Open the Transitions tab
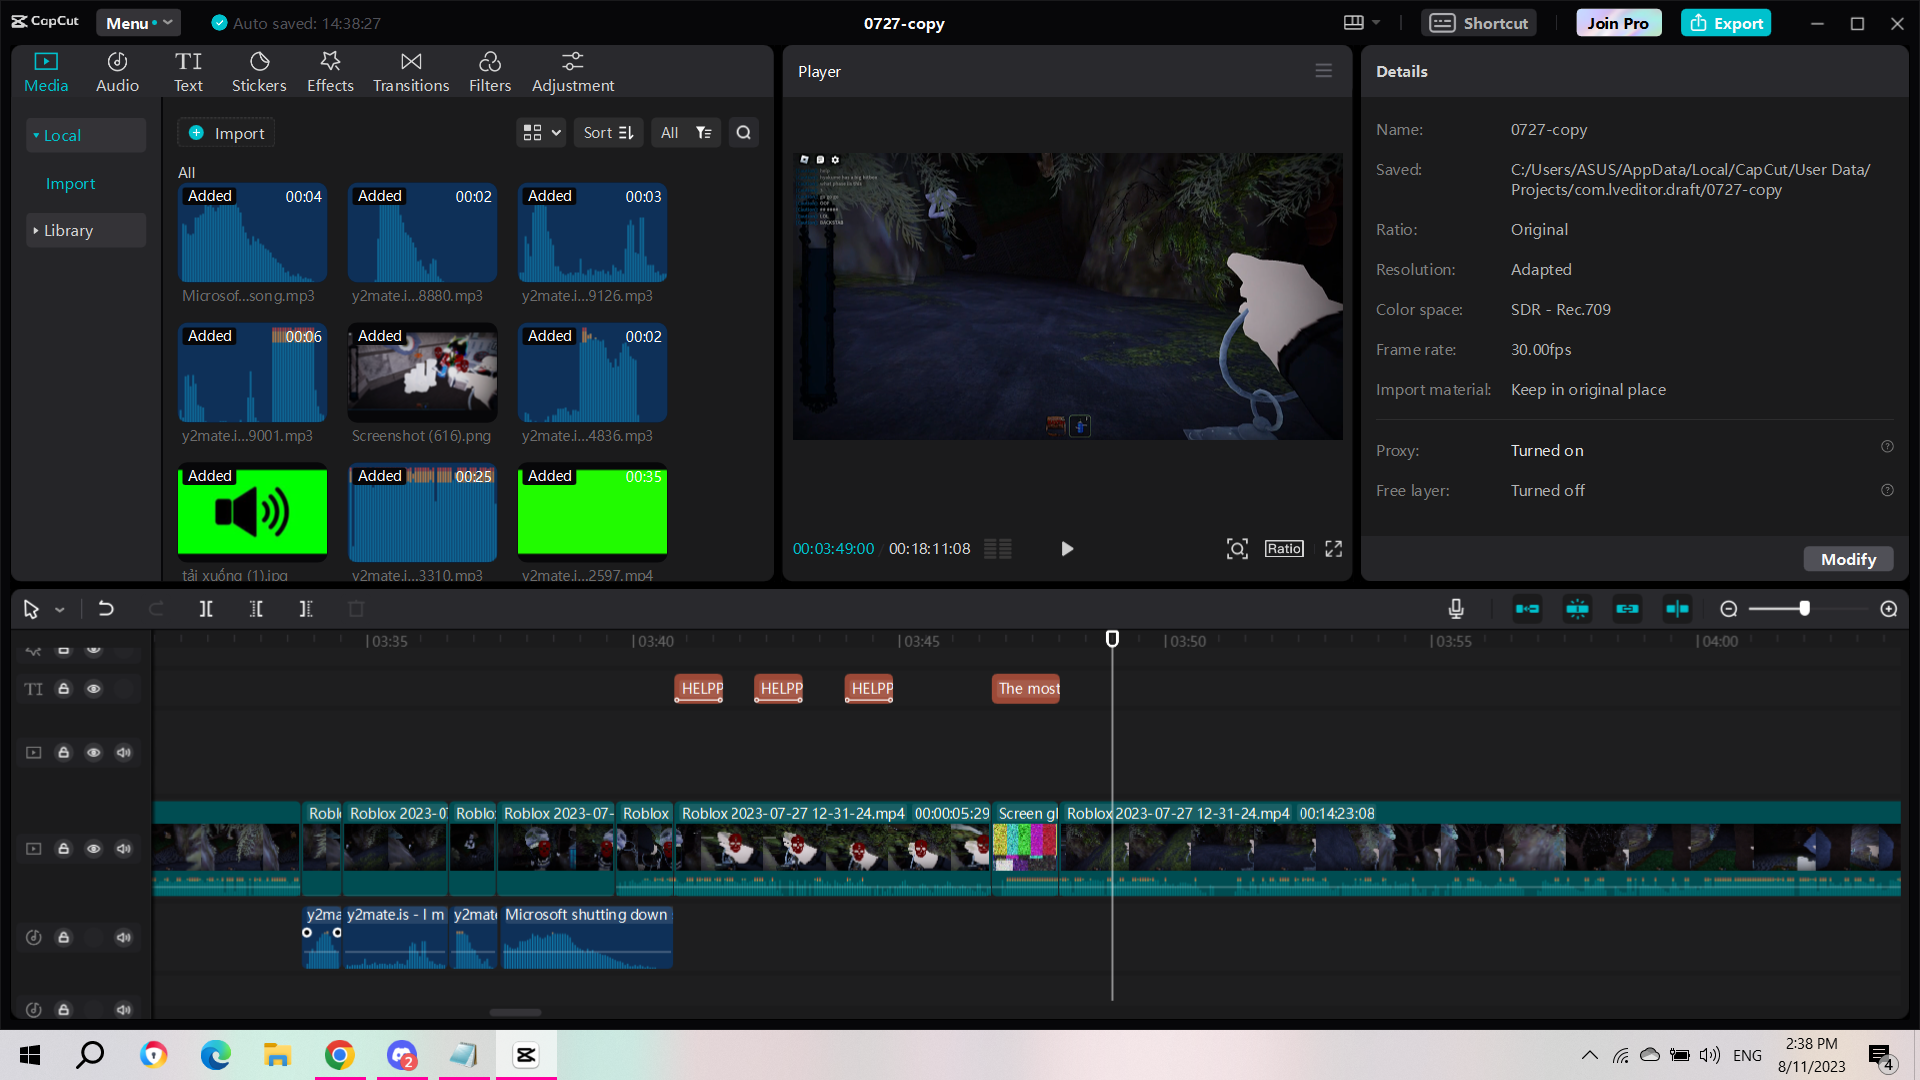 pyautogui.click(x=411, y=72)
